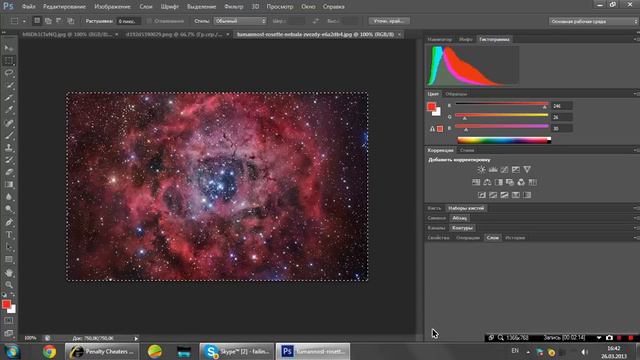Viewport: 640px width, 360px height.
Task: Click the Refine Edge button in options bar
Action: (x=389, y=21)
